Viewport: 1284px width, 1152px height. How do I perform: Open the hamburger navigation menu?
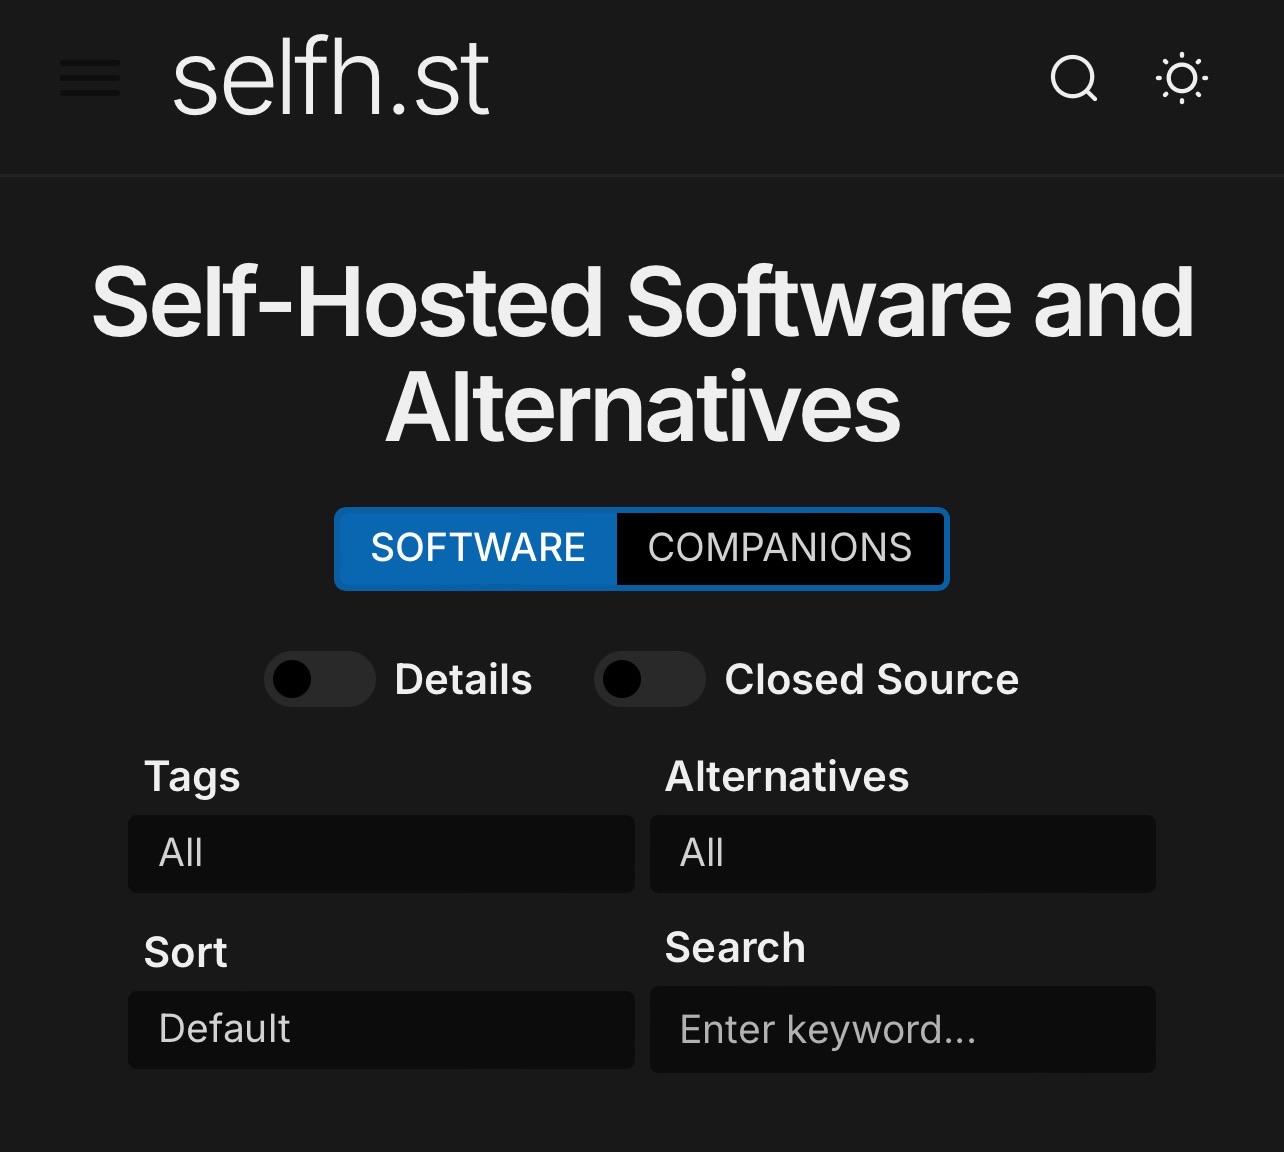(x=90, y=78)
